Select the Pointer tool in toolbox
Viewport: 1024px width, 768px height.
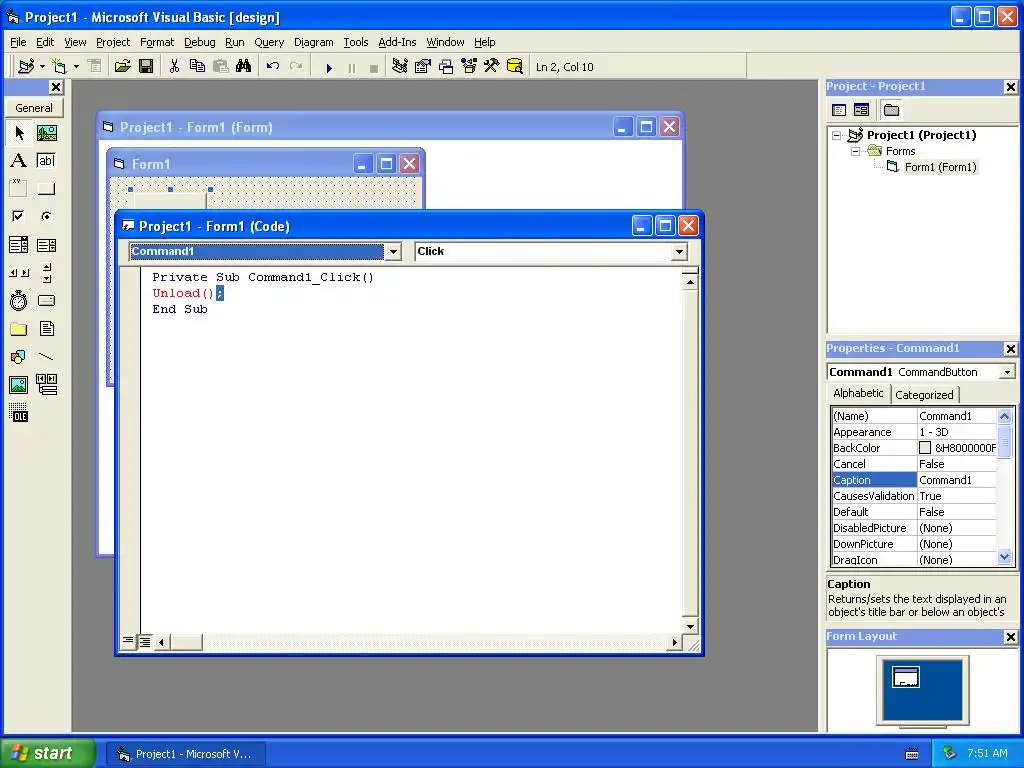(19, 133)
